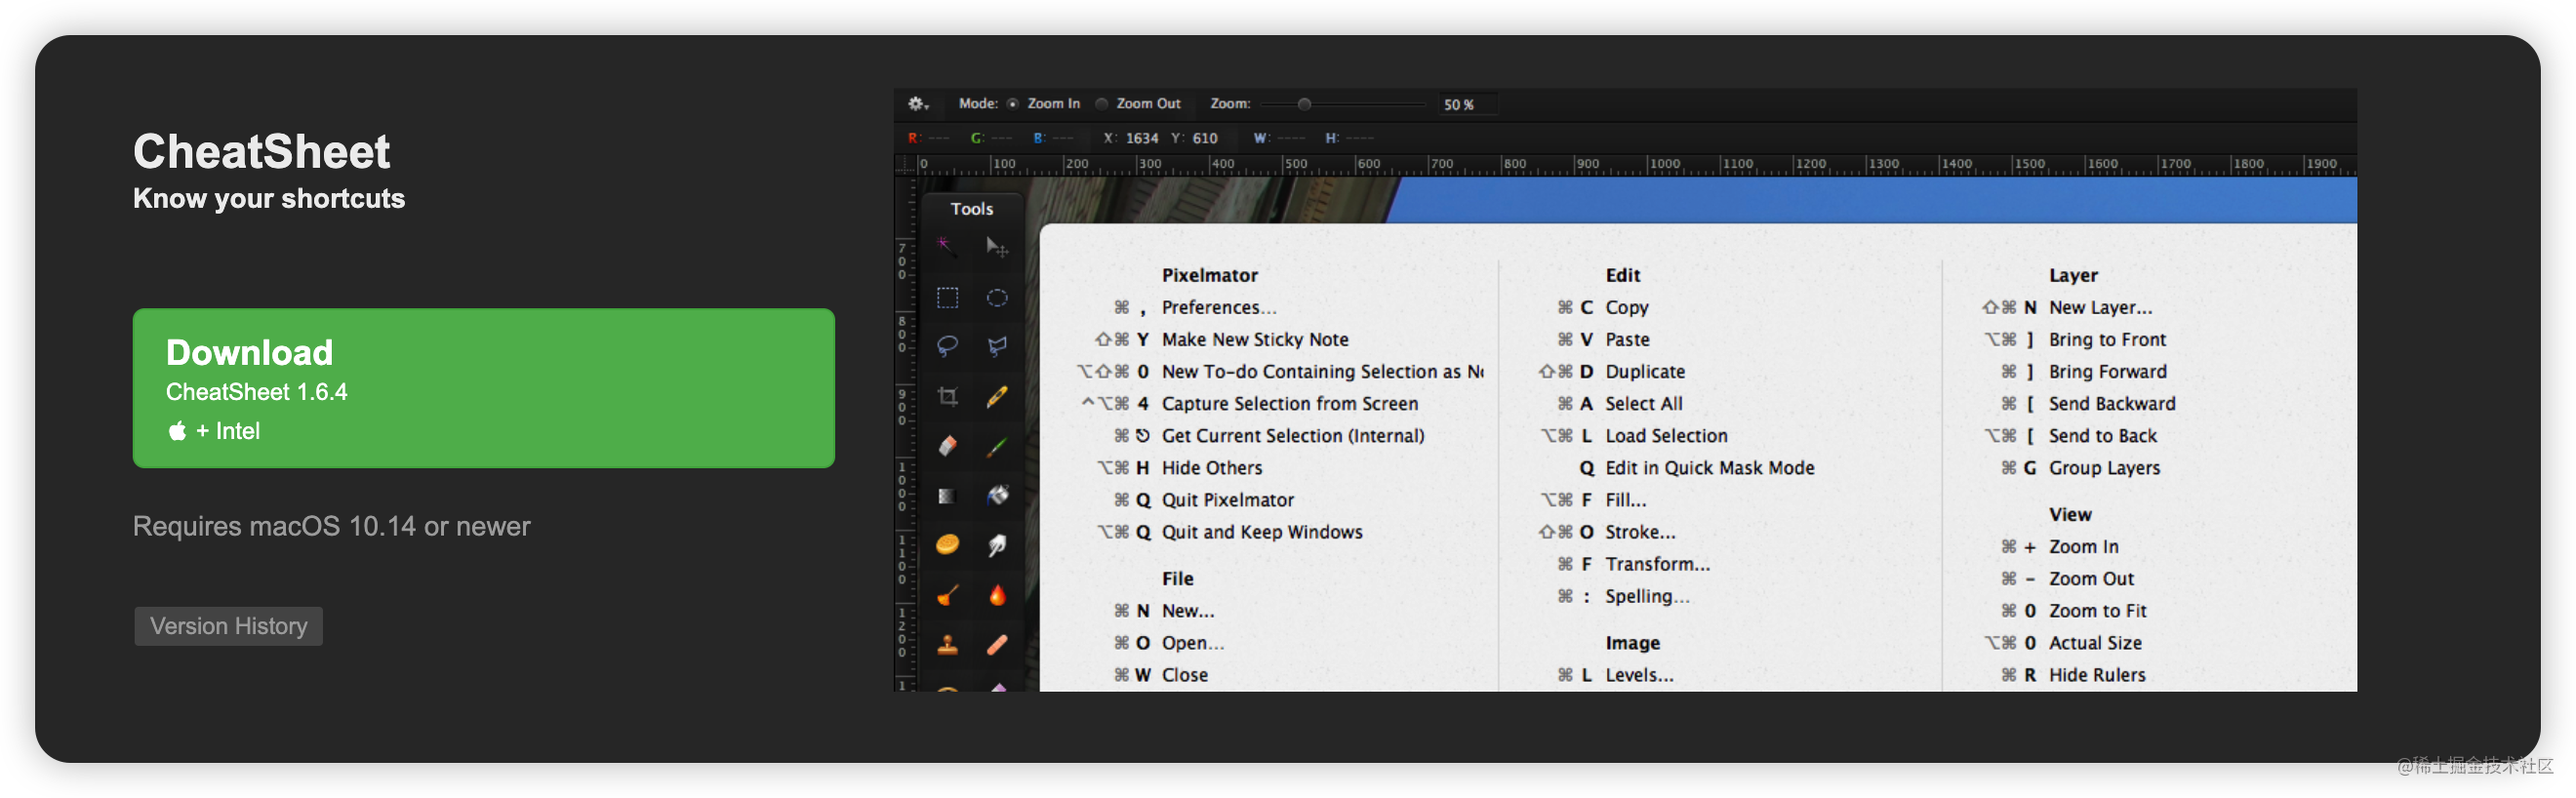The image size is (2576, 798).
Task: Click Capture Selection from Screen entry
Action: click(1289, 403)
